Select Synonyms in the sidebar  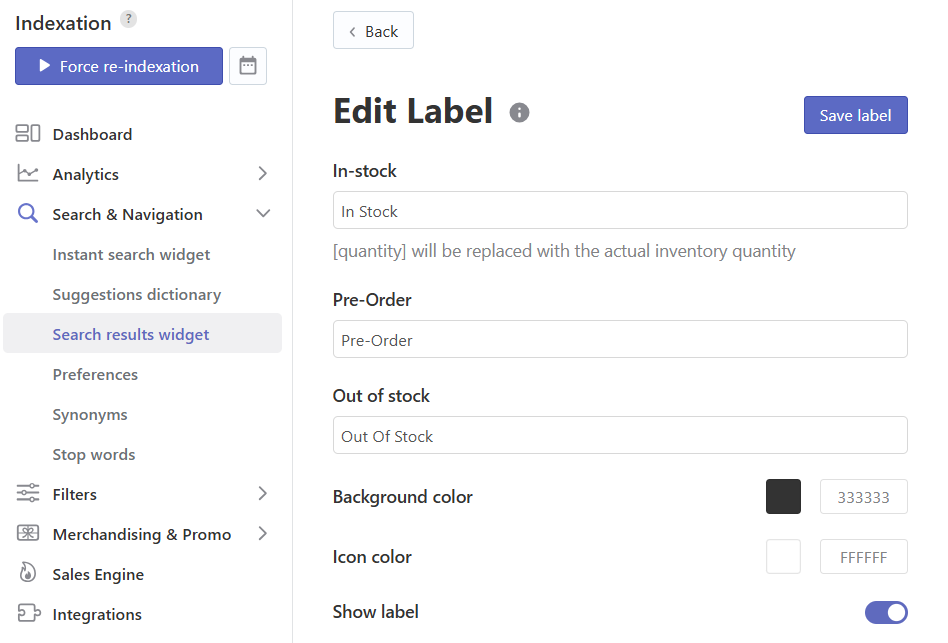tap(90, 415)
